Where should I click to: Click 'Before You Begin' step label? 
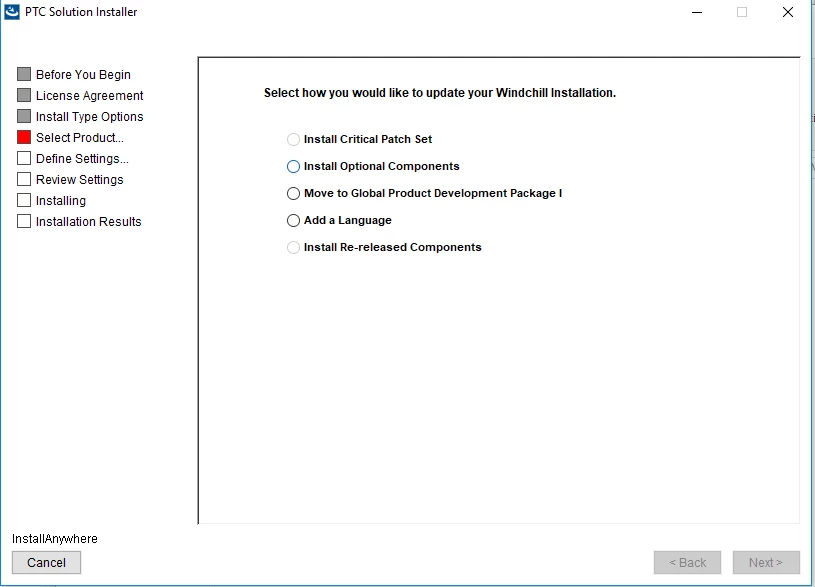pos(83,75)
